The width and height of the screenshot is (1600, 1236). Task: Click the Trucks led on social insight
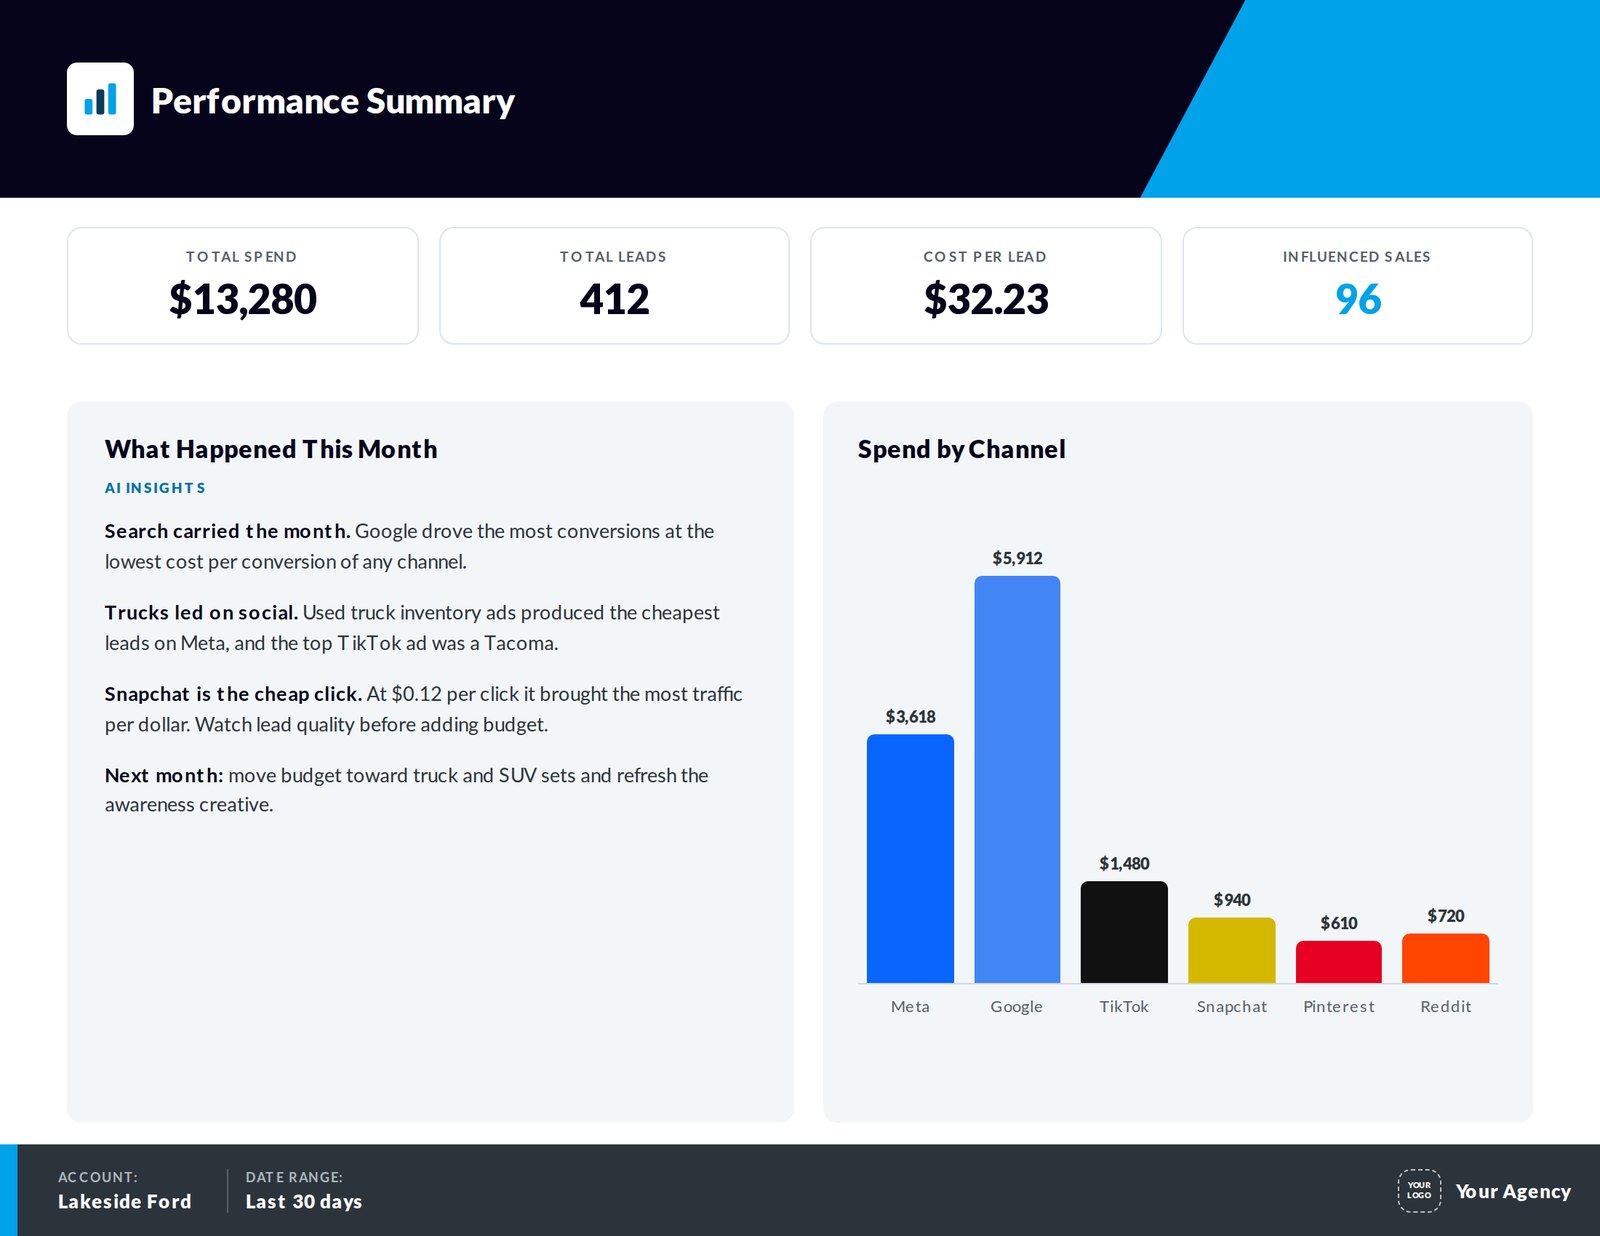pyautogui.click(x=412, y=627)
